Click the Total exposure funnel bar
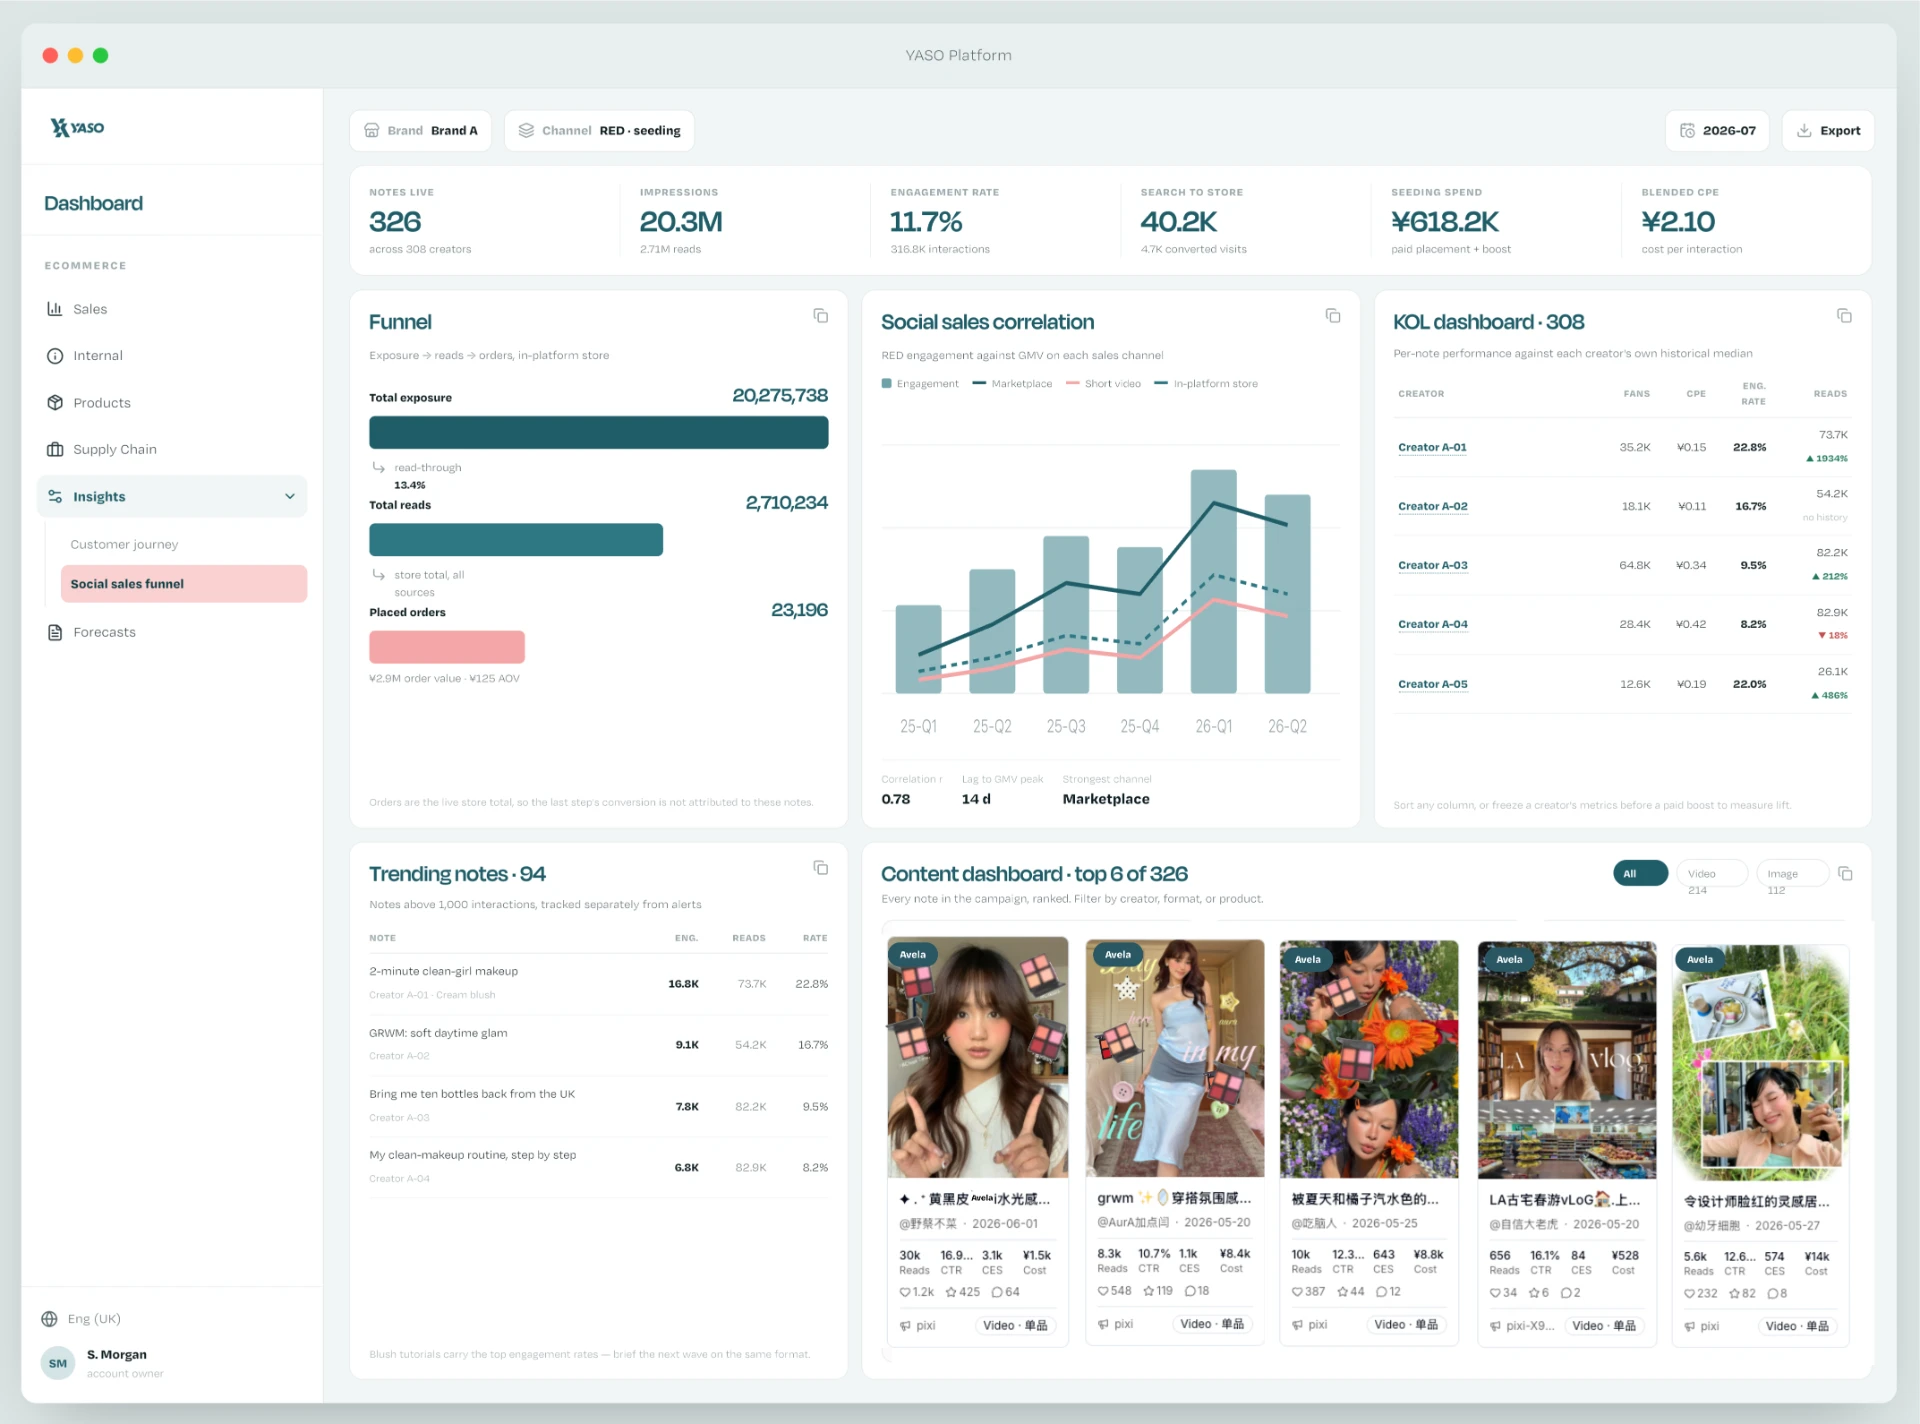Viewport: 1920px width, 1424px height. tap(599, 433)
